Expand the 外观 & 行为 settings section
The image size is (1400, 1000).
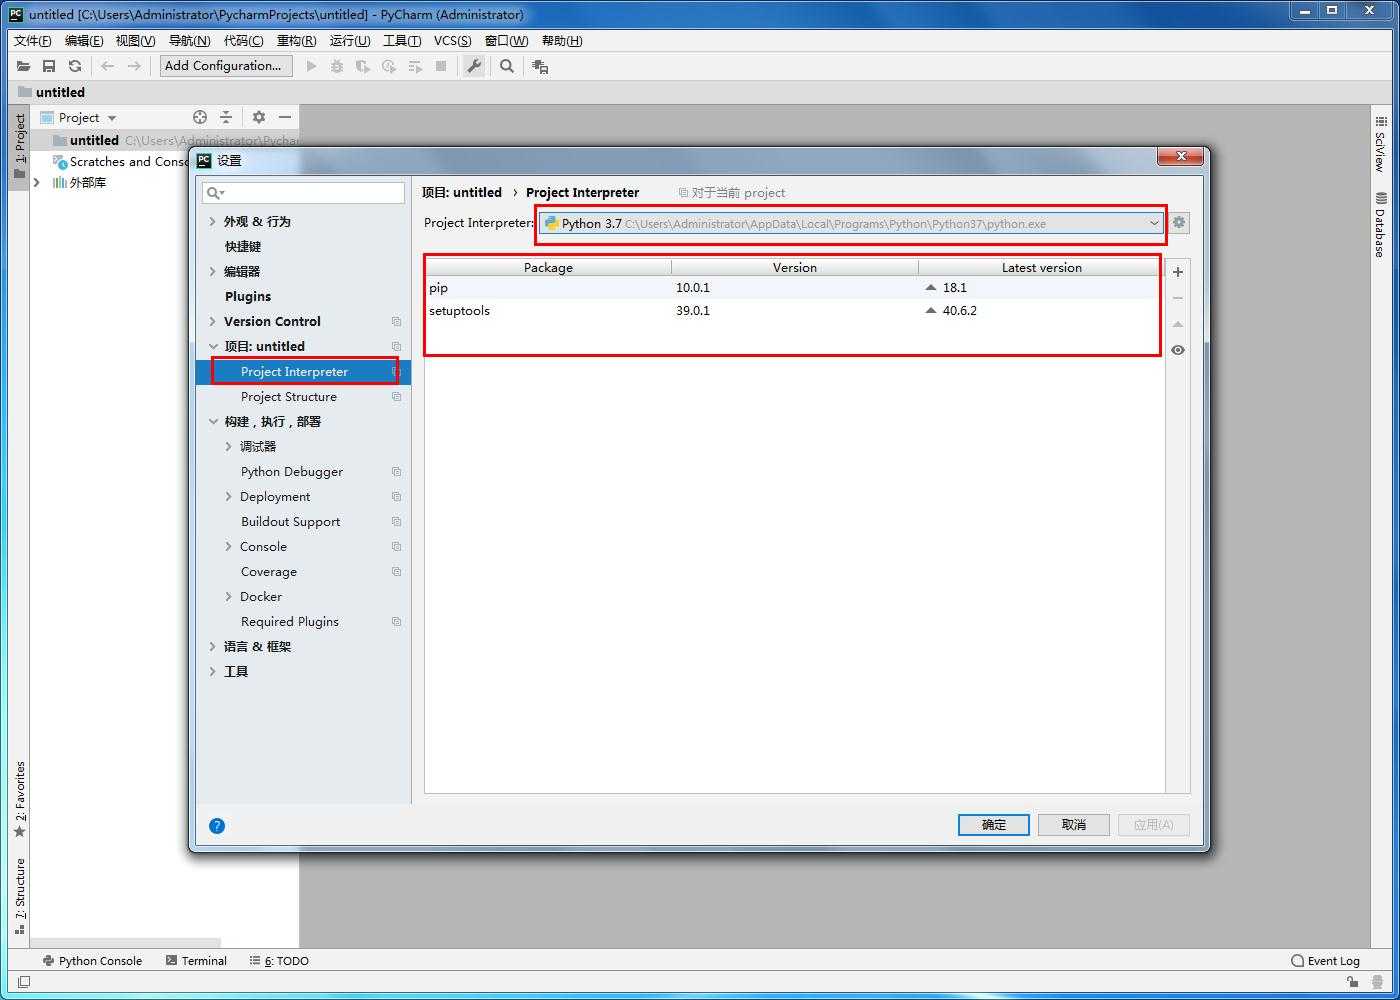coord(212,221)
